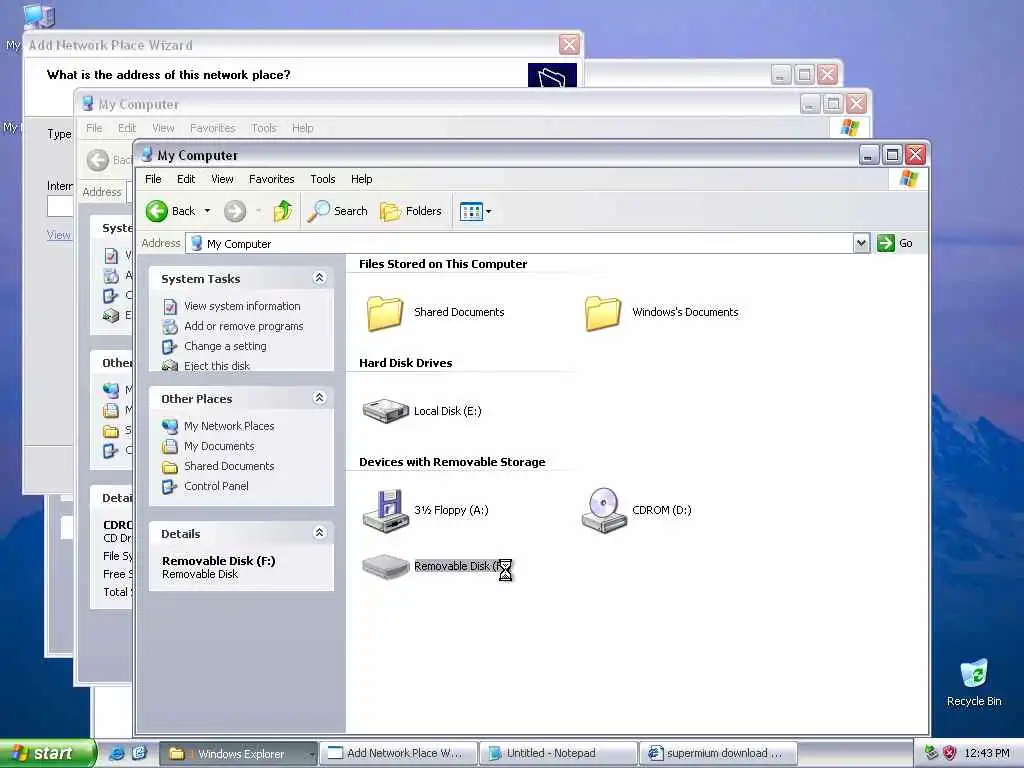Click the green Back arrow icon in the front My Computer window
The image size is (1024, 768).
point(157,211)
